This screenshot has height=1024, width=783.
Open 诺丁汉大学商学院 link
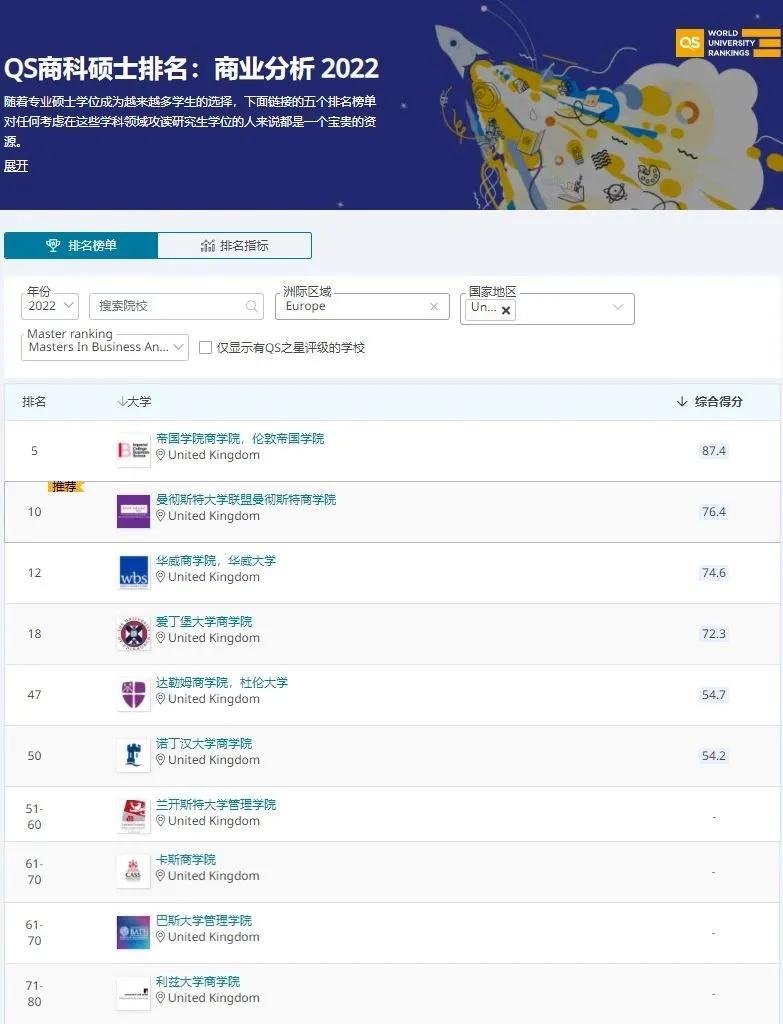tap(204, 743)
